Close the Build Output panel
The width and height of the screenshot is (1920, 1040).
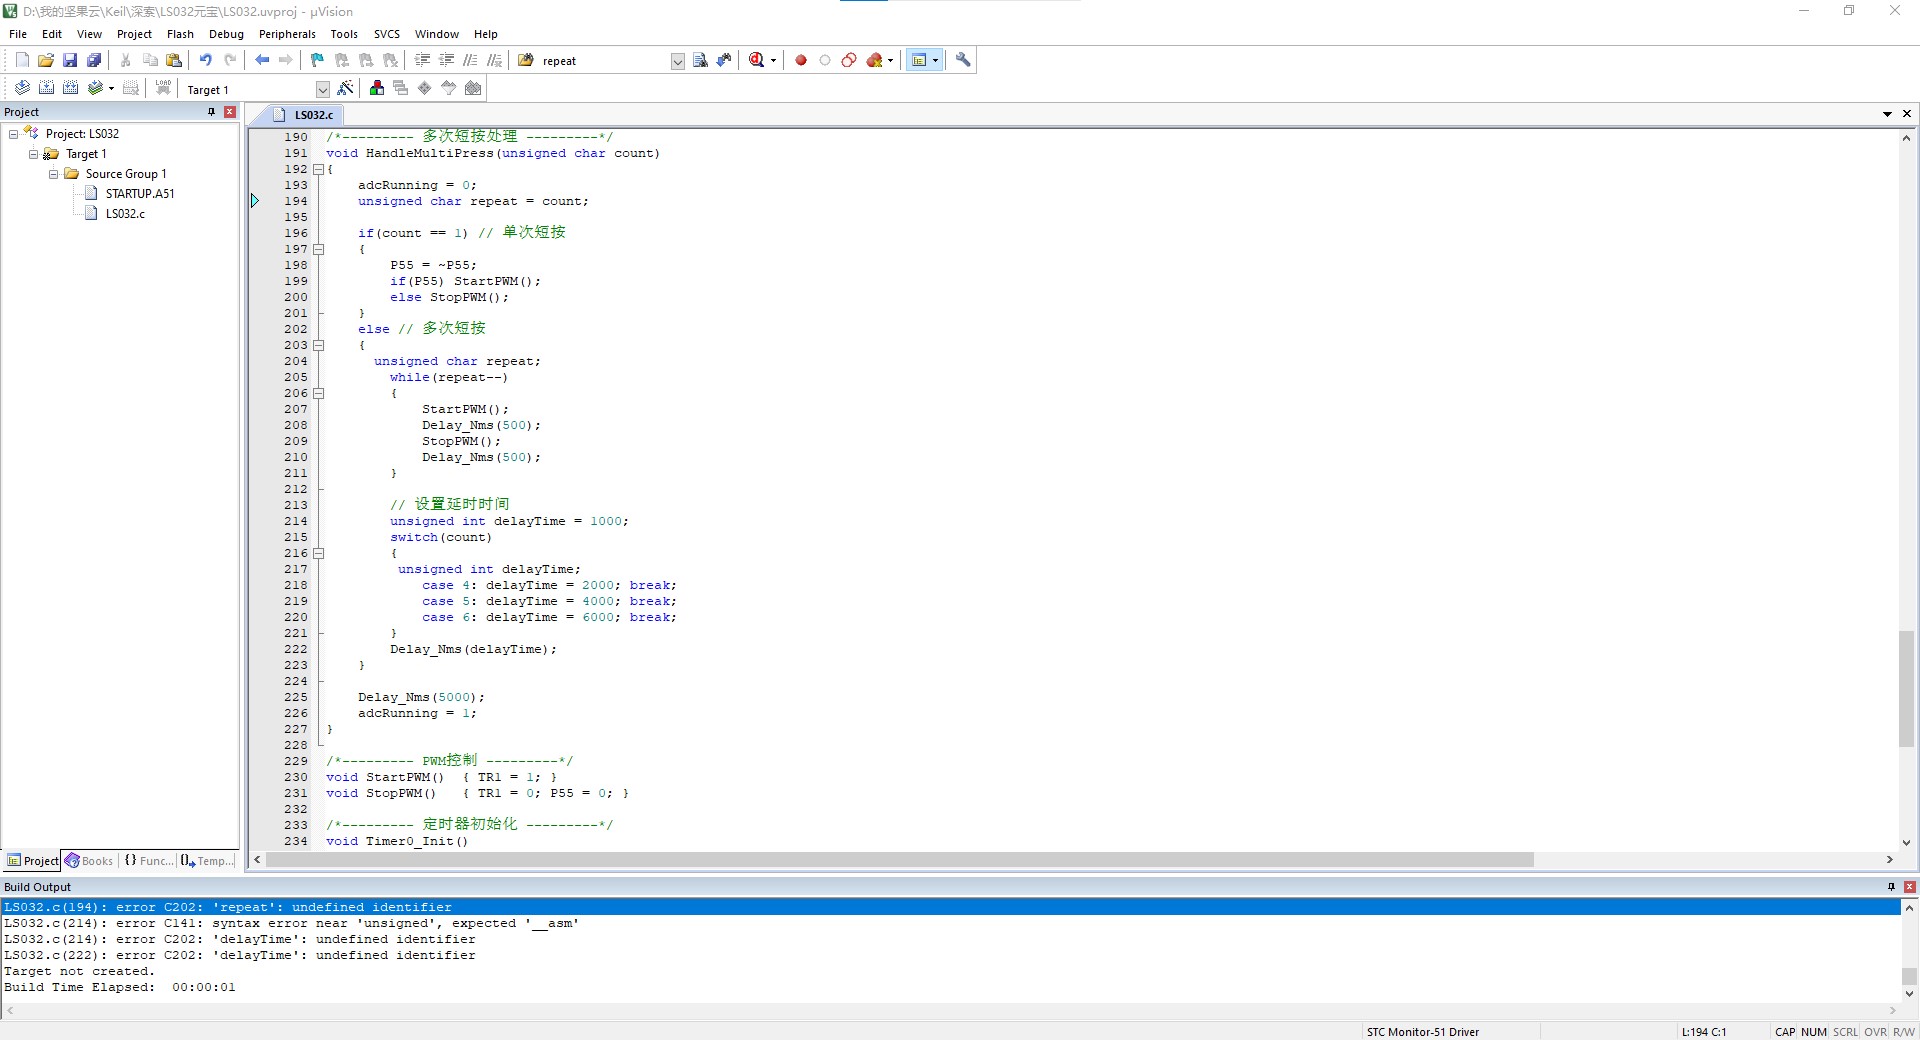click(1909, 887)
